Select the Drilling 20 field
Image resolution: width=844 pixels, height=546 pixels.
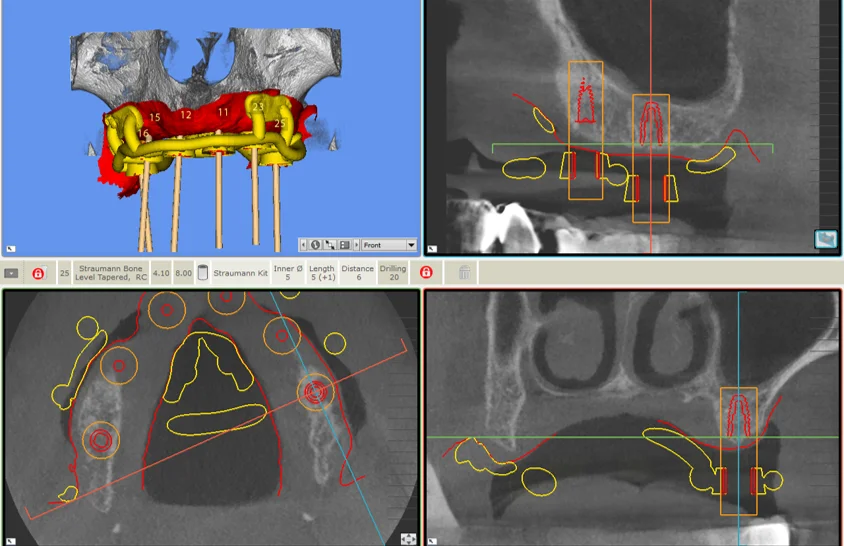[x=393, y=273]
